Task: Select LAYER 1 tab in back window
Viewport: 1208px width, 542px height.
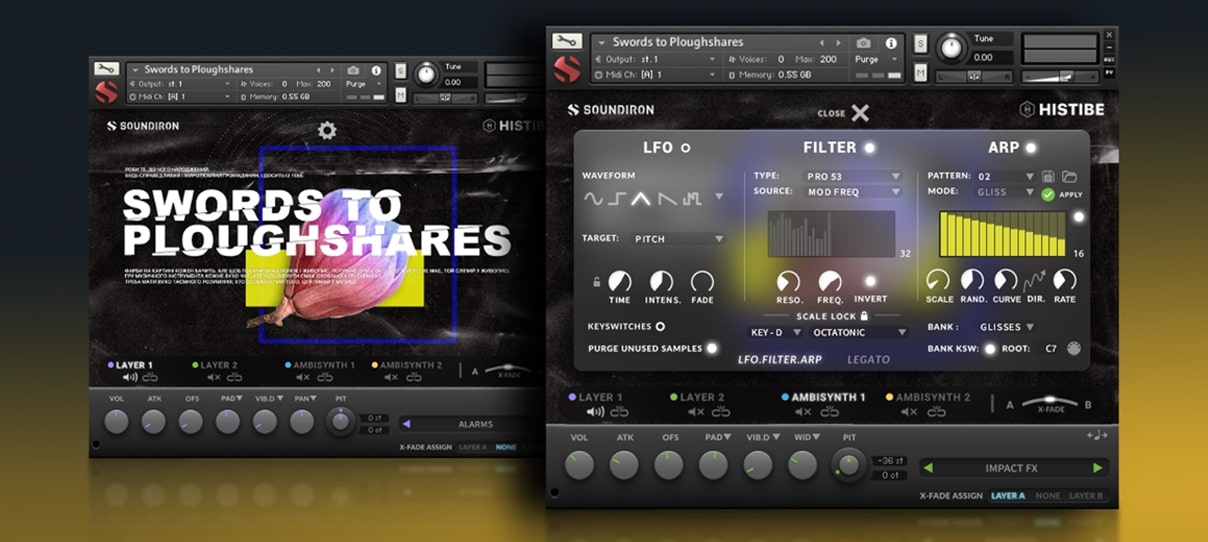Action: (129, 366)
